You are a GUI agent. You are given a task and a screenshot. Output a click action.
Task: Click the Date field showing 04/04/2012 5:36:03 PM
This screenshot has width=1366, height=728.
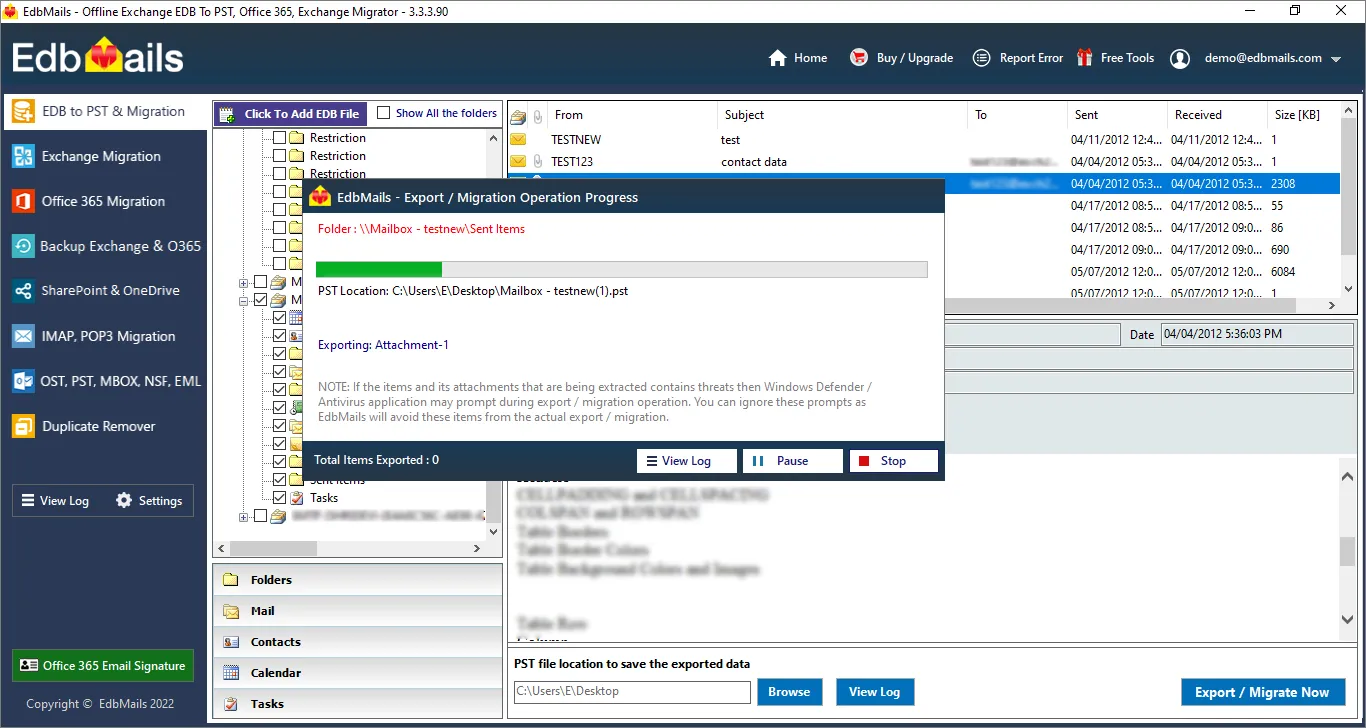click(x=1257, y=335)
